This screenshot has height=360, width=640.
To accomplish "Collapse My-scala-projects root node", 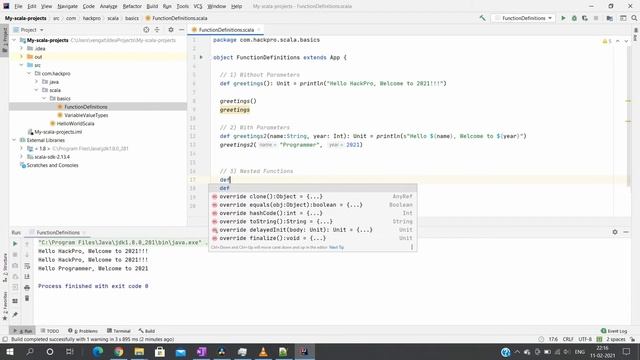I will tap(14, 40).
